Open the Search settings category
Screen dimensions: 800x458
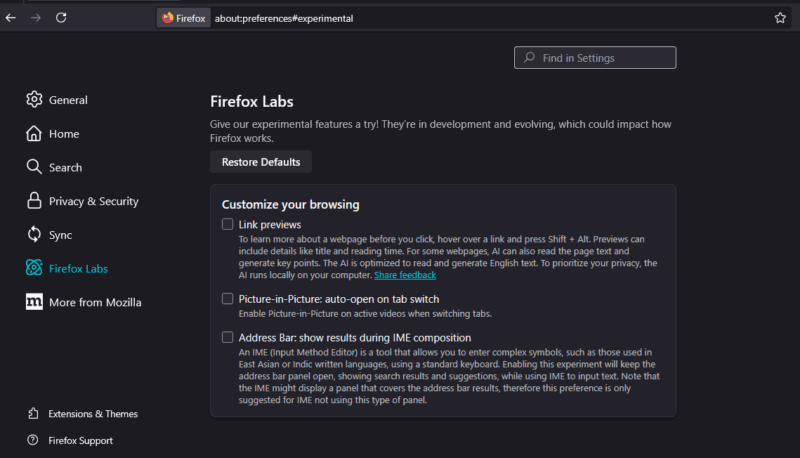(65, 167)
